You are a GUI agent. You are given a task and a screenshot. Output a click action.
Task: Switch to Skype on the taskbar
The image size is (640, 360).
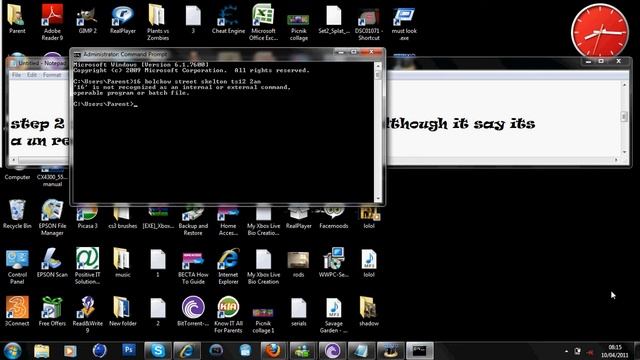tap(158, 351)
